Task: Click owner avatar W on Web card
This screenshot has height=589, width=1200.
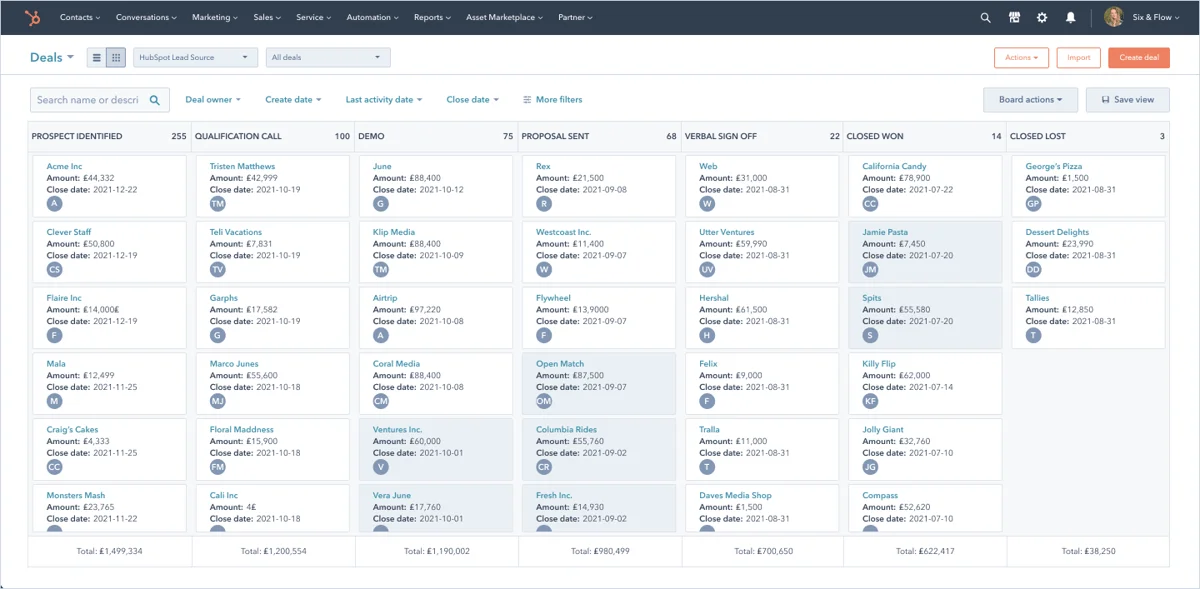Action: click(x=707, y=203)
